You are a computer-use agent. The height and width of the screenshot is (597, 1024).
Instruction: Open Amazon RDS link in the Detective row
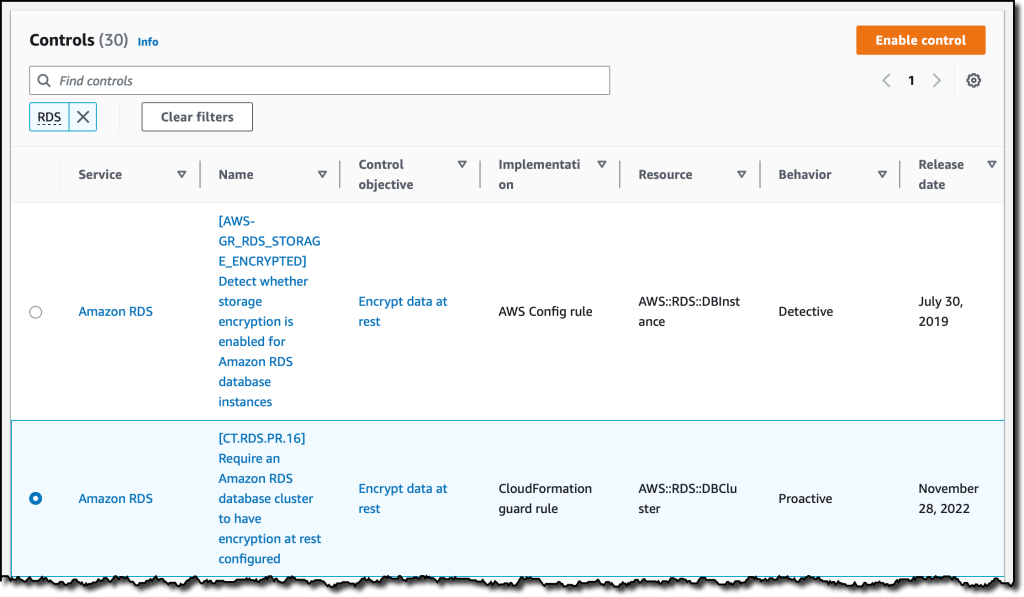(x=116, y=312)
